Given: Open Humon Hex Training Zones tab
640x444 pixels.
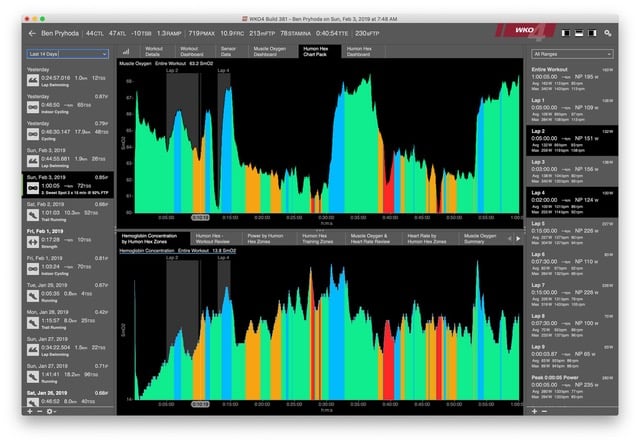Looking at the screenshot, I should click(x=320, y=239).
